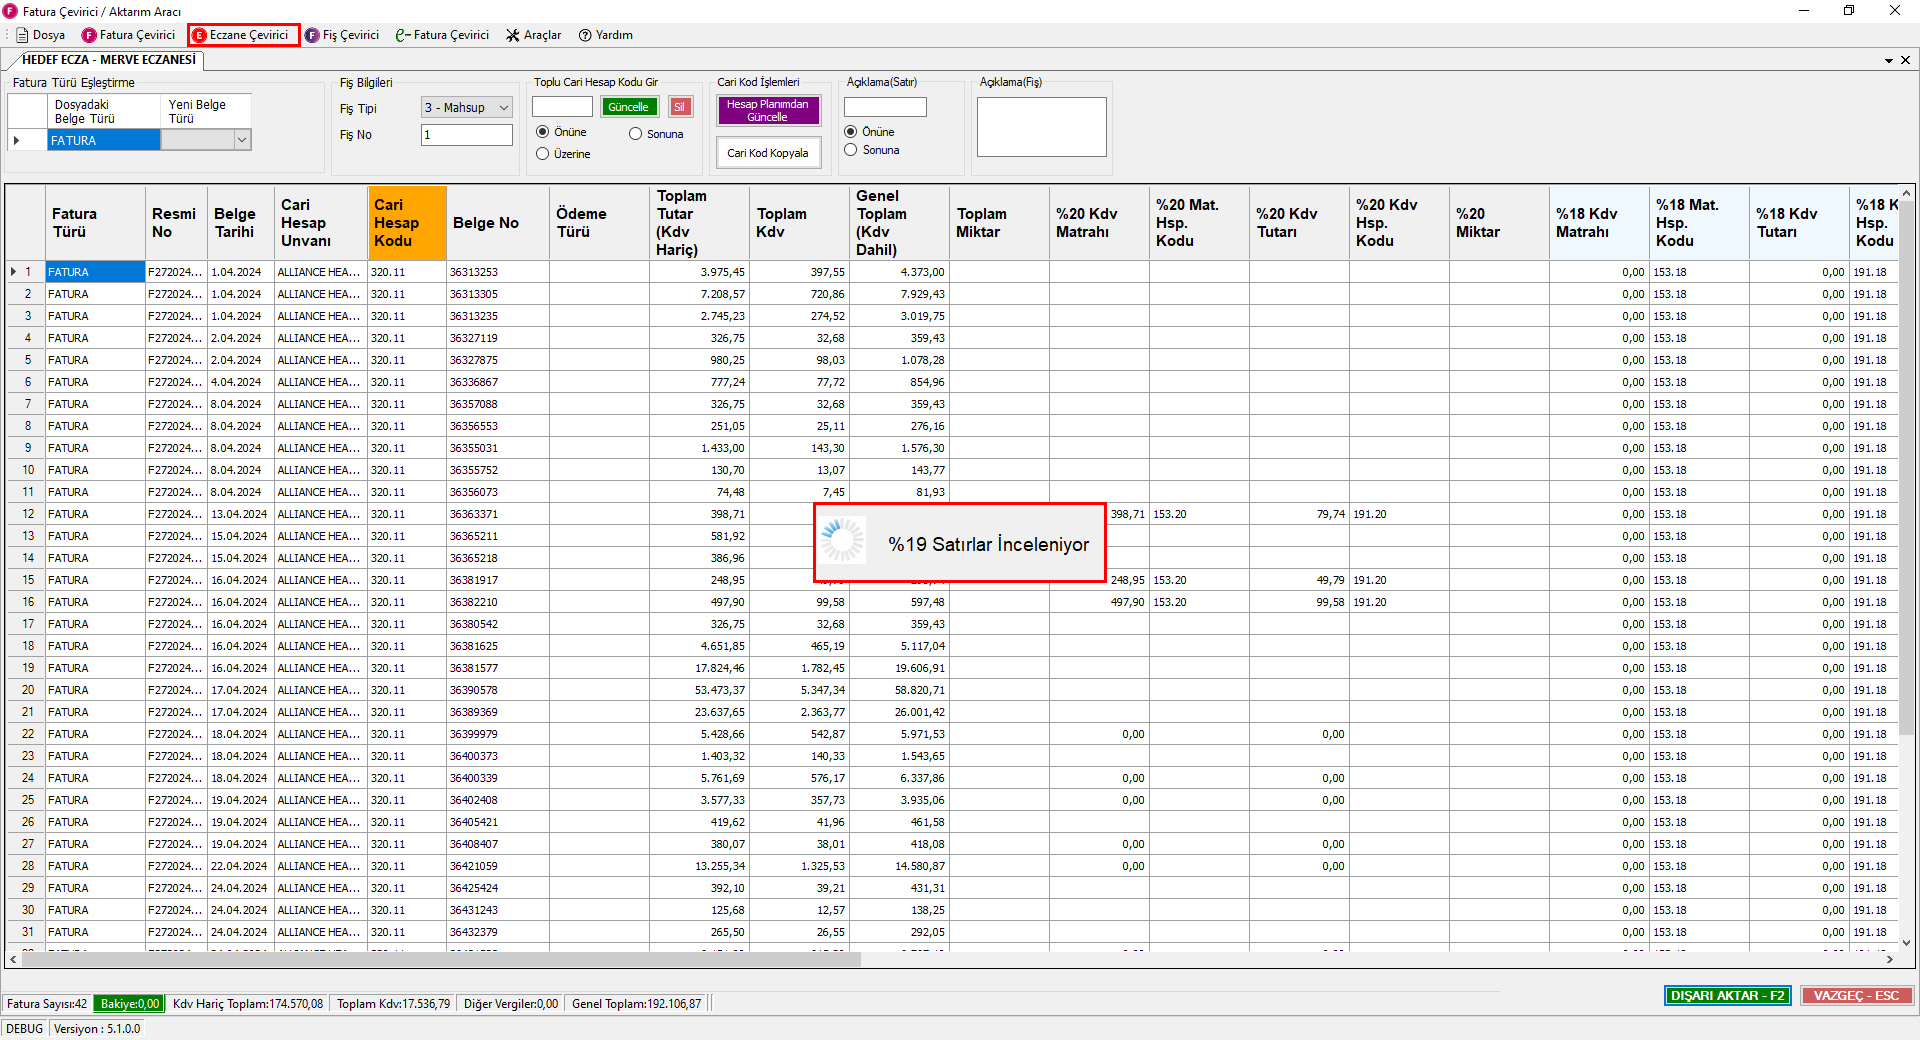The image size is (1920, 1040).
Task: Click the Toplu Cari Hesap Kodu input field
Action: (562, 107)
